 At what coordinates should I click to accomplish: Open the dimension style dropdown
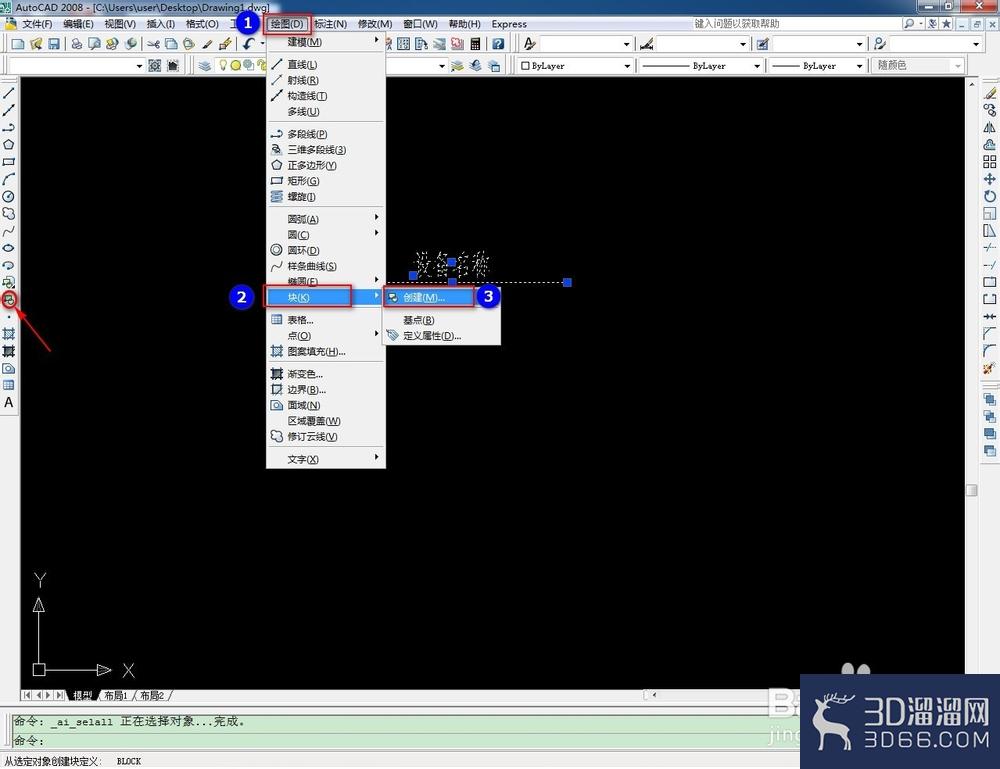(702, 44)
